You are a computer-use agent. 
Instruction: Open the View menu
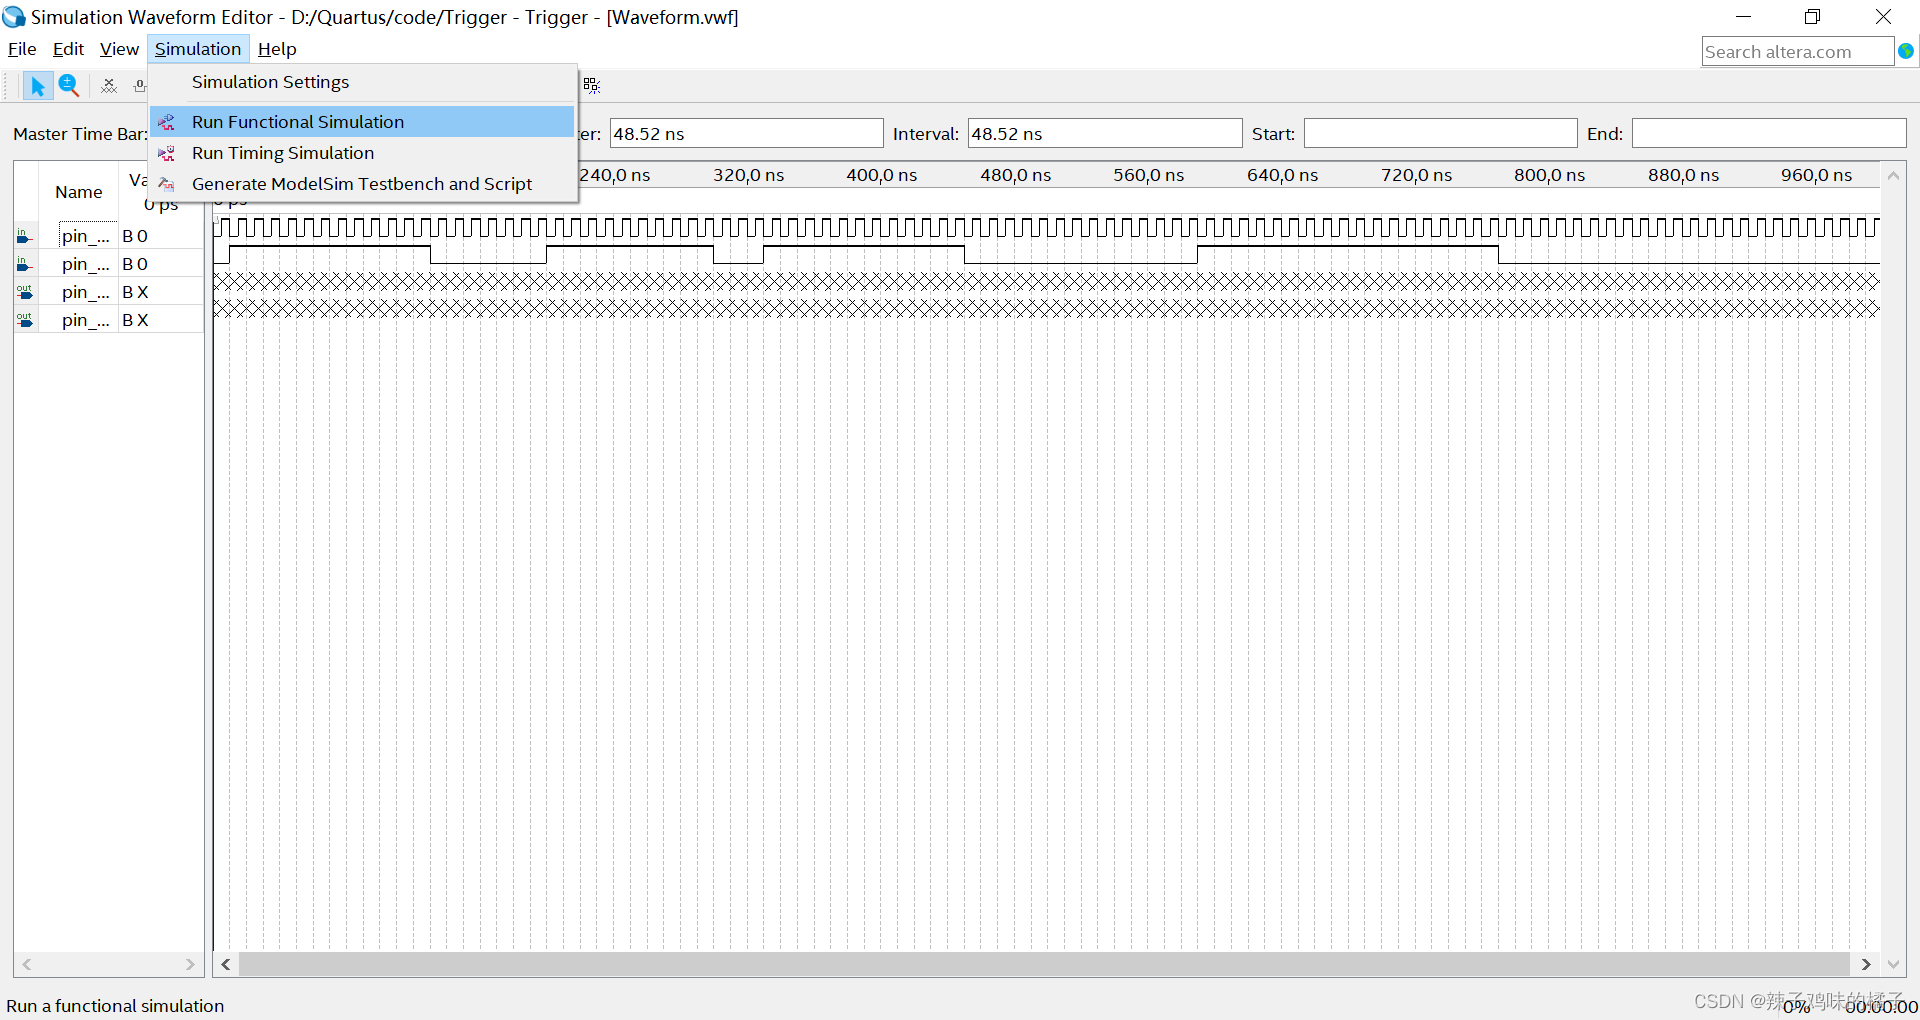(119, 49)
